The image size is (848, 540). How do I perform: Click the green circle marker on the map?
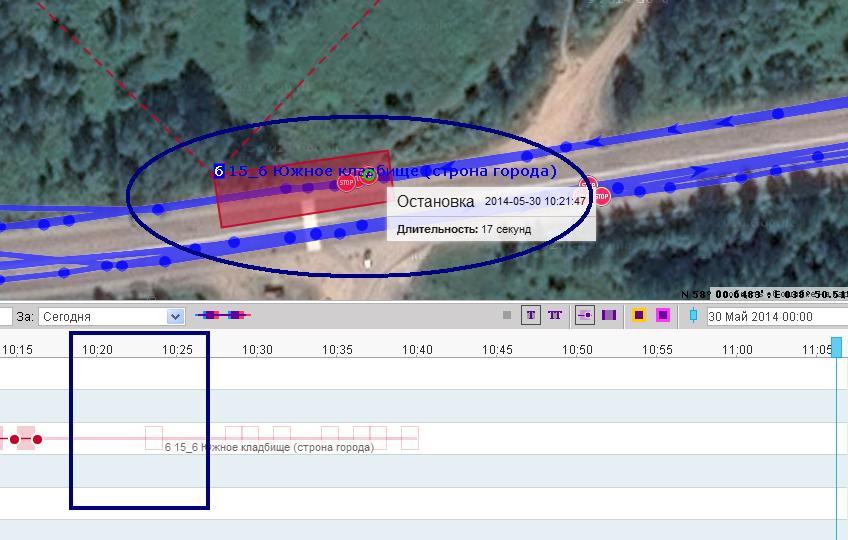tap(368, 177)
